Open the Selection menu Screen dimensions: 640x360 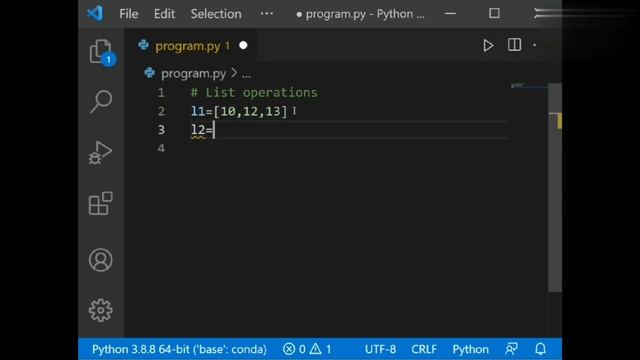(216, 14)
